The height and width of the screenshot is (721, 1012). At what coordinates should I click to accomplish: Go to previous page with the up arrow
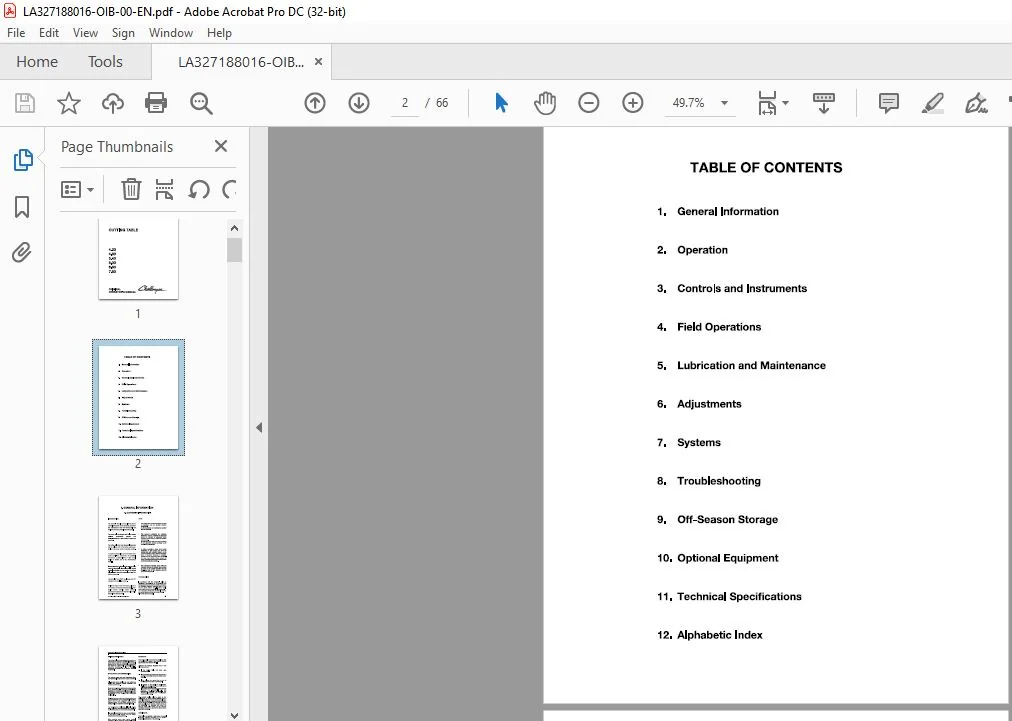(315, 103)
